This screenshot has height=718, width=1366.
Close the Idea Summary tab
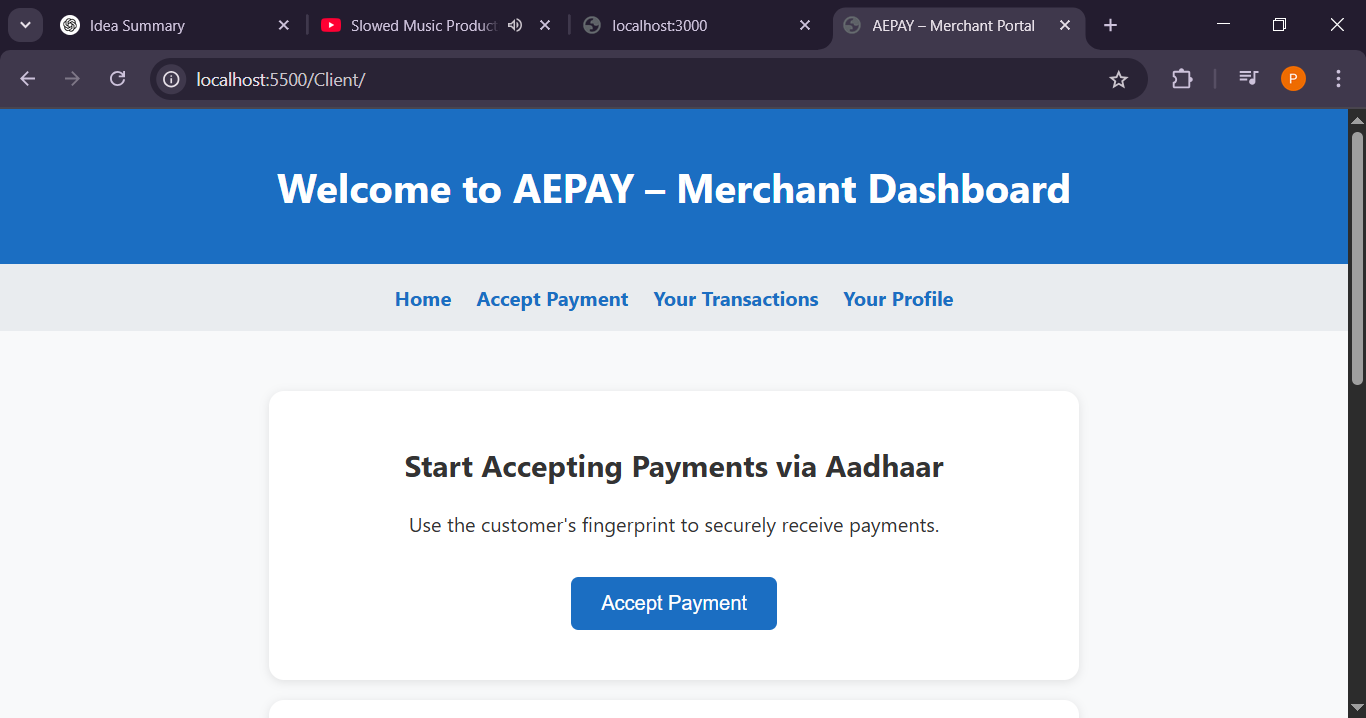tap(283, 25)
